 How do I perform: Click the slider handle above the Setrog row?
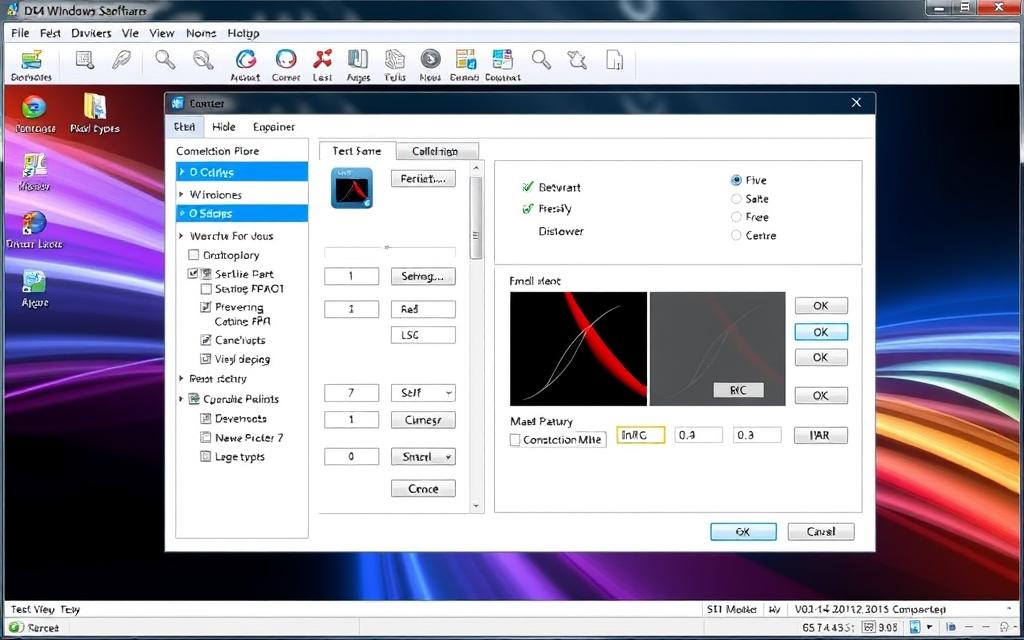[x=387, y=248]
